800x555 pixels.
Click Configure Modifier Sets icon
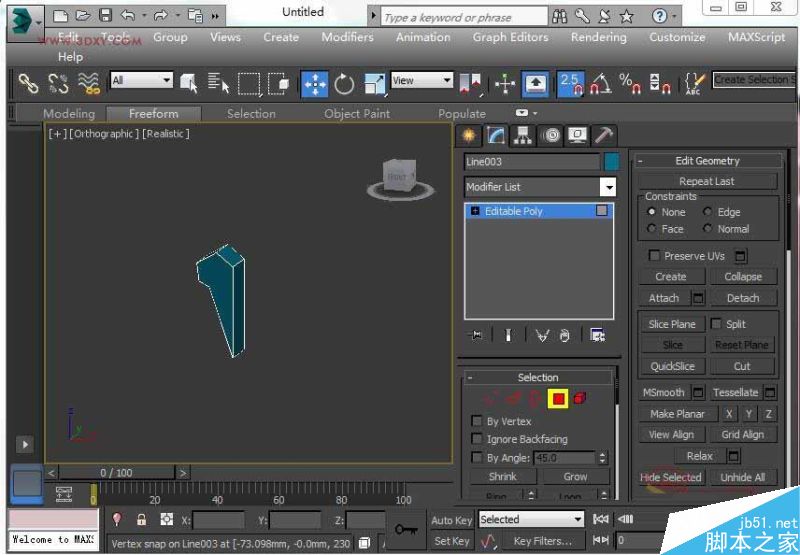pos(597,335)
